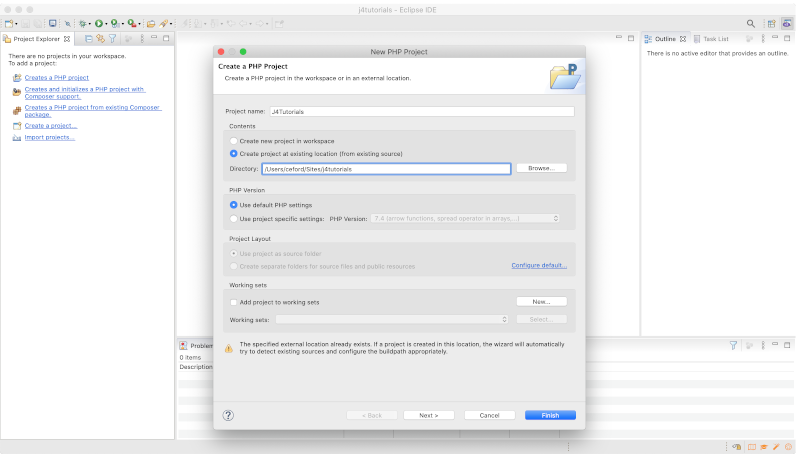Viewport: 800px width, 454px height.
Task: Maximize the Project Explorer panel
Action: click(166, 38)
